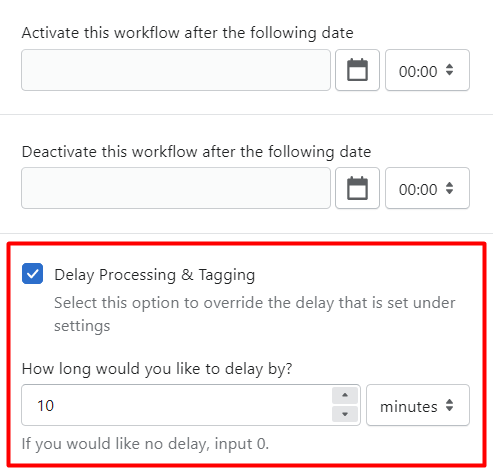Increase delay value with the up arrow
This screenshot has width=493, height=476.
[x=345, y=395]
